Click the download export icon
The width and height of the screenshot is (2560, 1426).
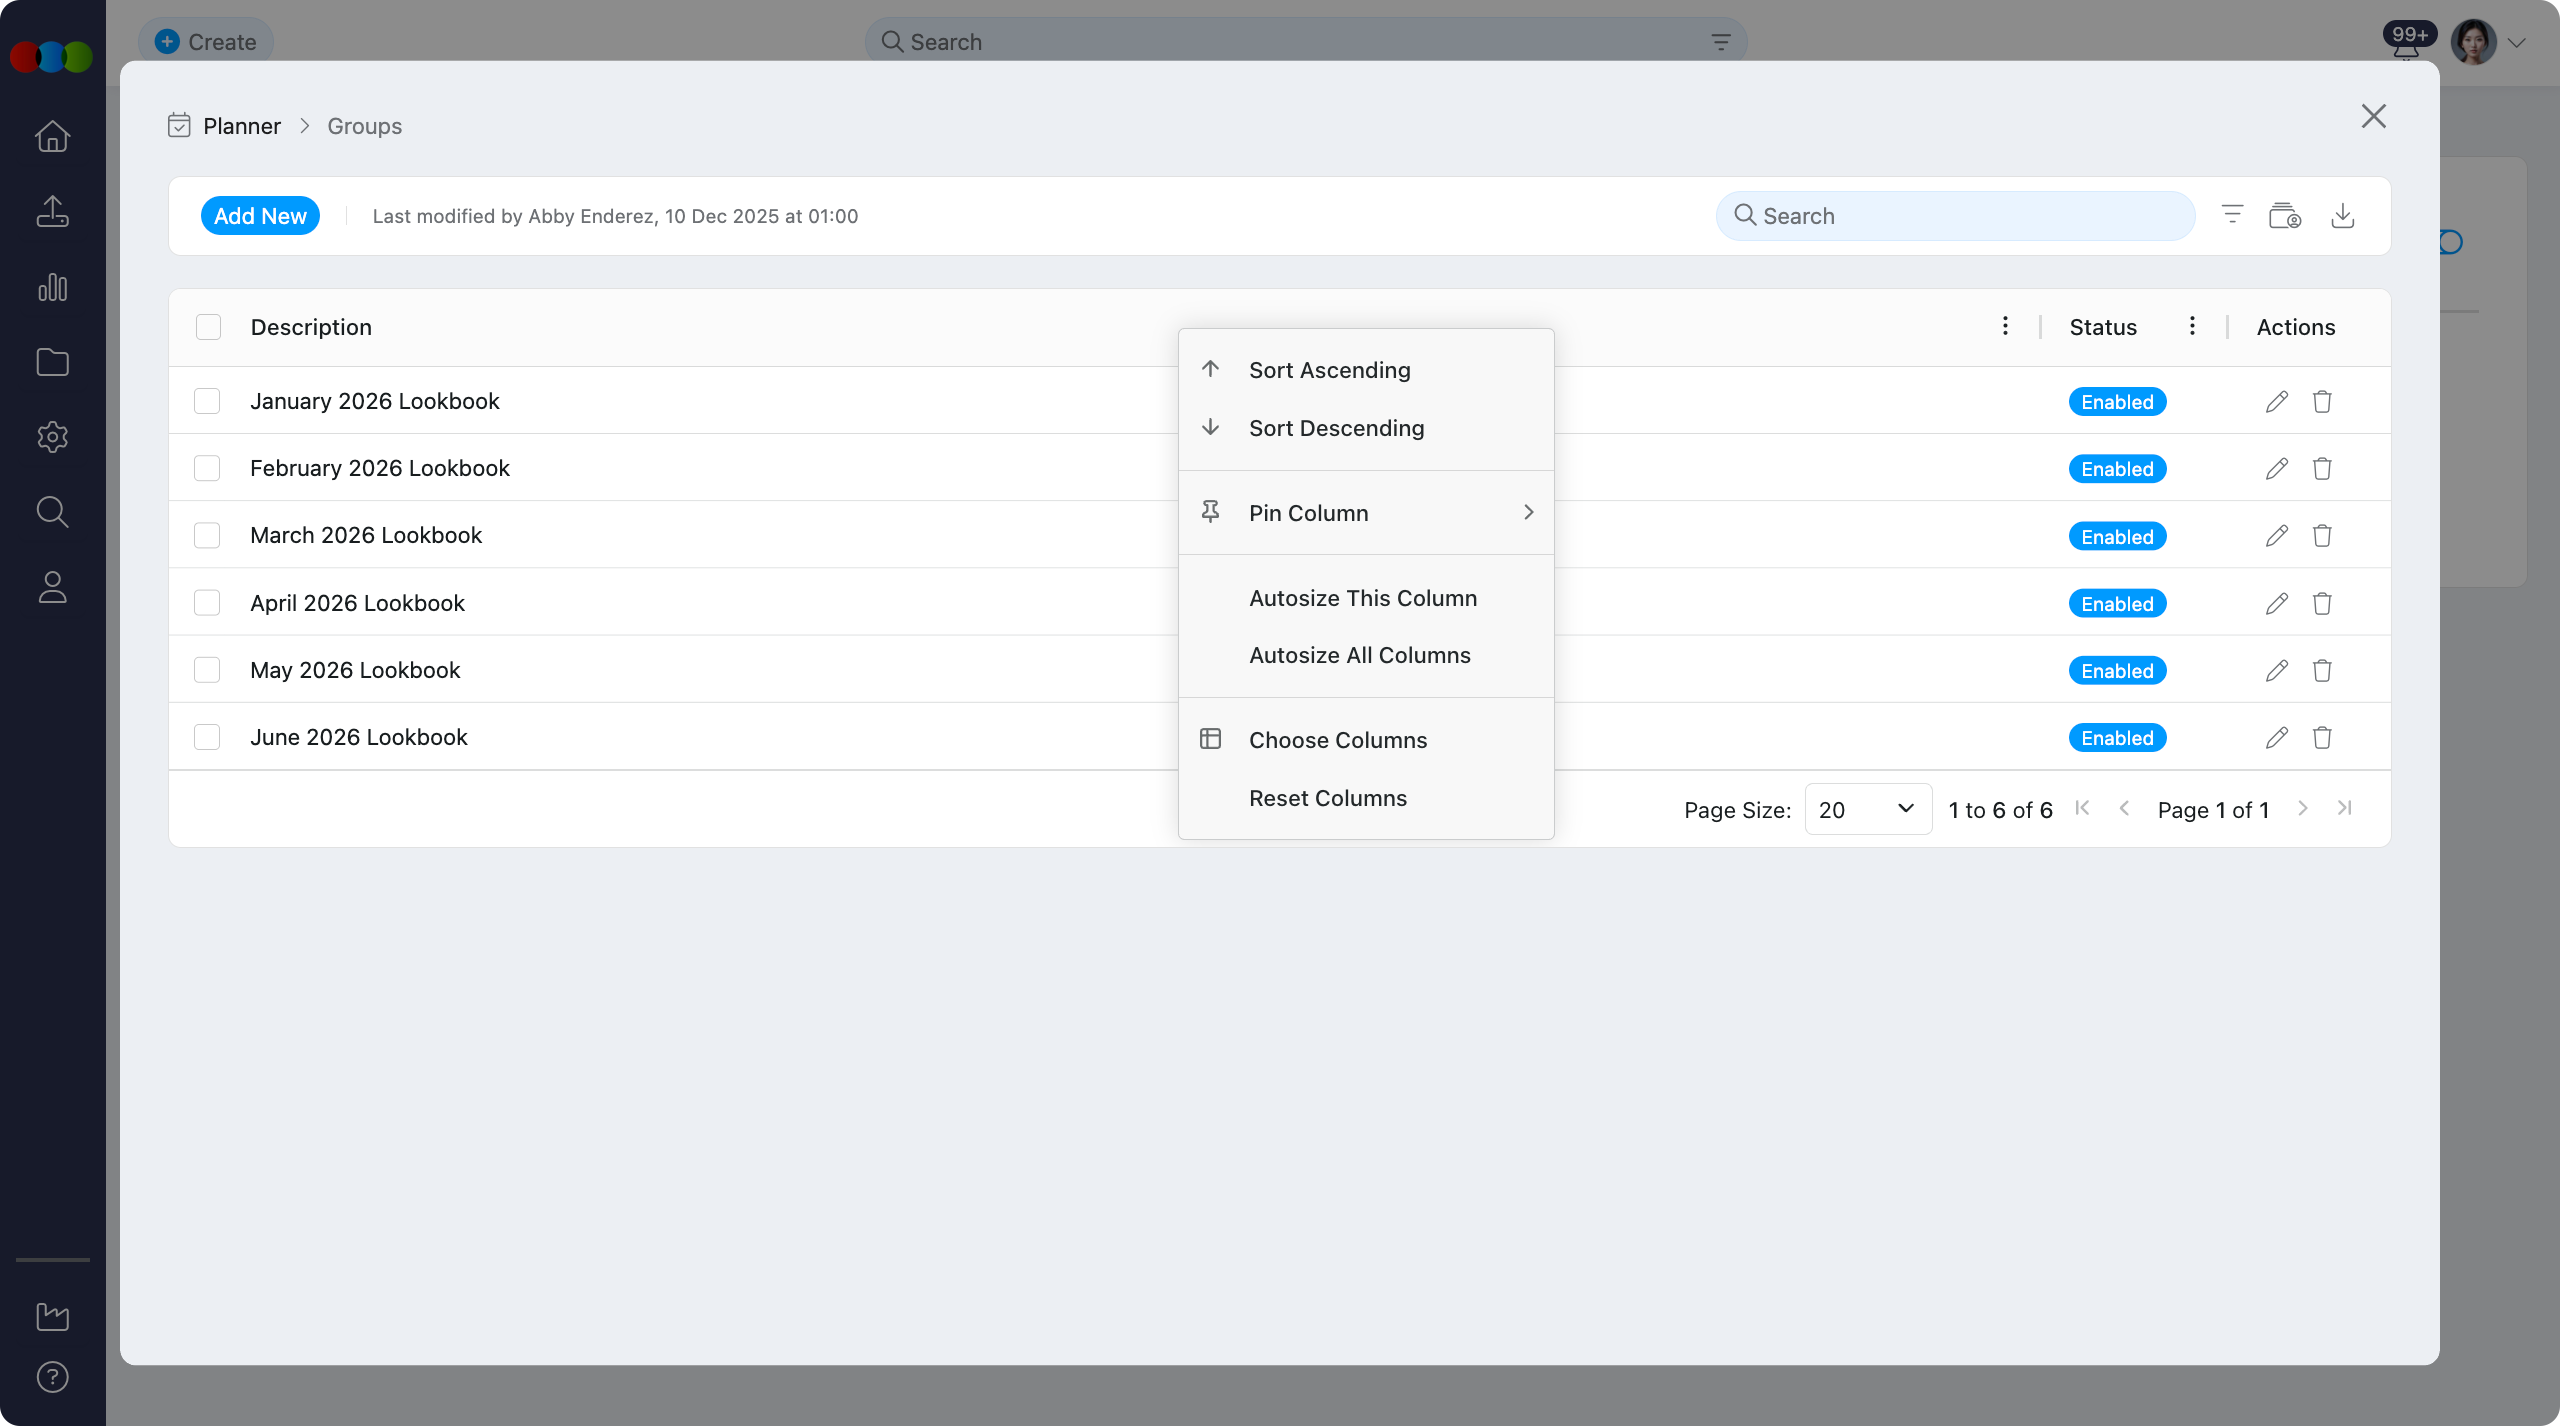(x=2343, y=215)
